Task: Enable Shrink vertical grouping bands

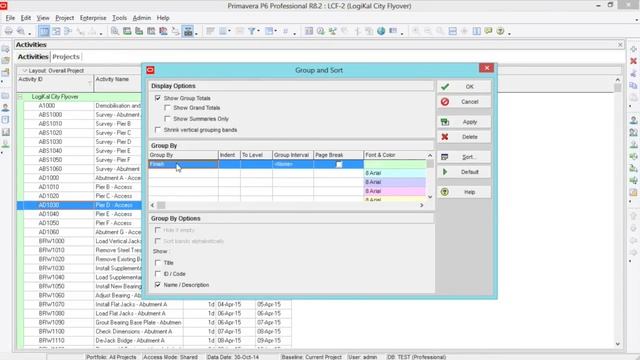Action: pos(158,130)
